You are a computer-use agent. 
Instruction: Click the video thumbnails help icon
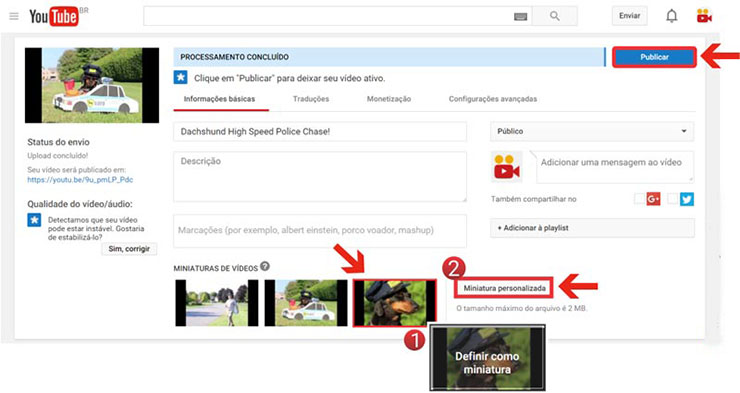pos(265,266)
